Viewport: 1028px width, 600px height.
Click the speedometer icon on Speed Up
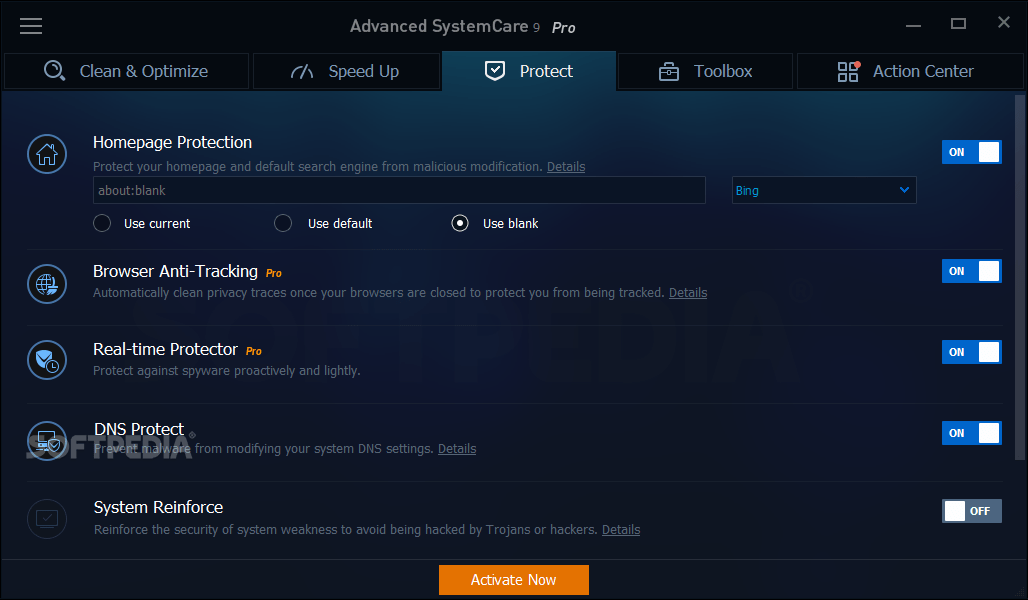click(x=302, y=71)
